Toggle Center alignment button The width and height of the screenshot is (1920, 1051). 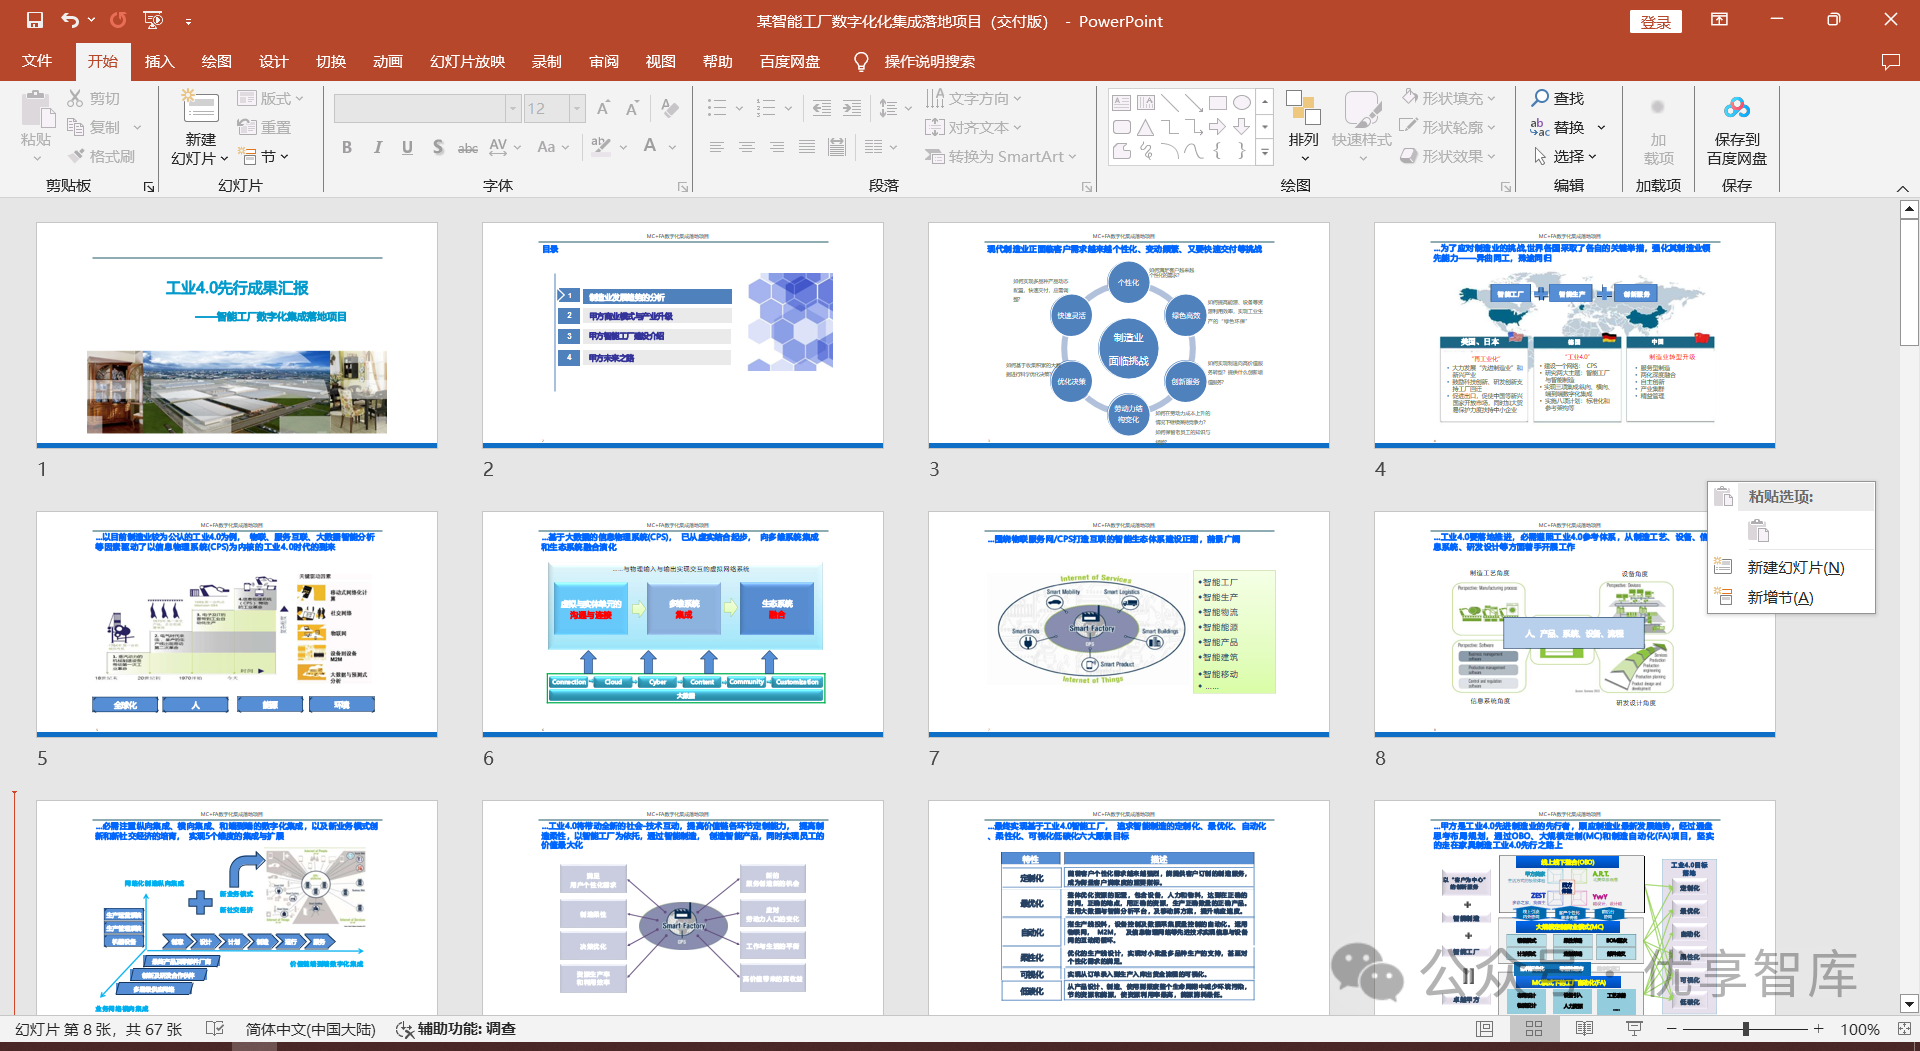pyautogui.click(x=746, y=147)
